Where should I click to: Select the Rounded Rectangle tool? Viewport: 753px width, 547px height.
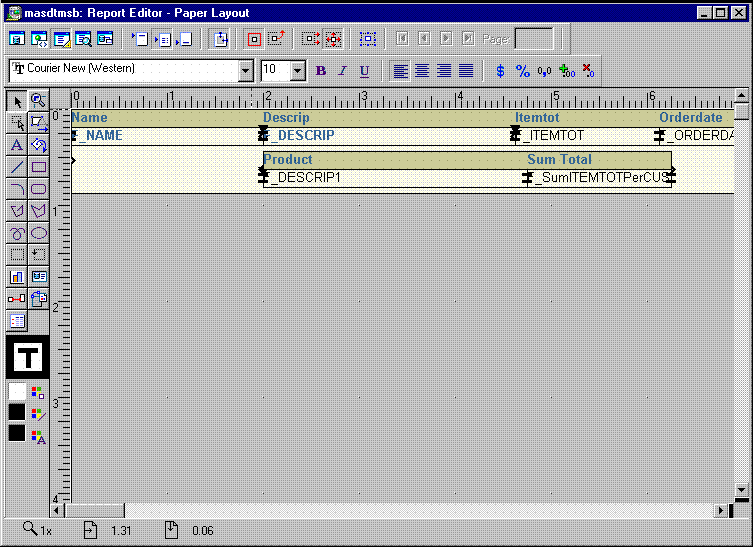coord(38,189)
